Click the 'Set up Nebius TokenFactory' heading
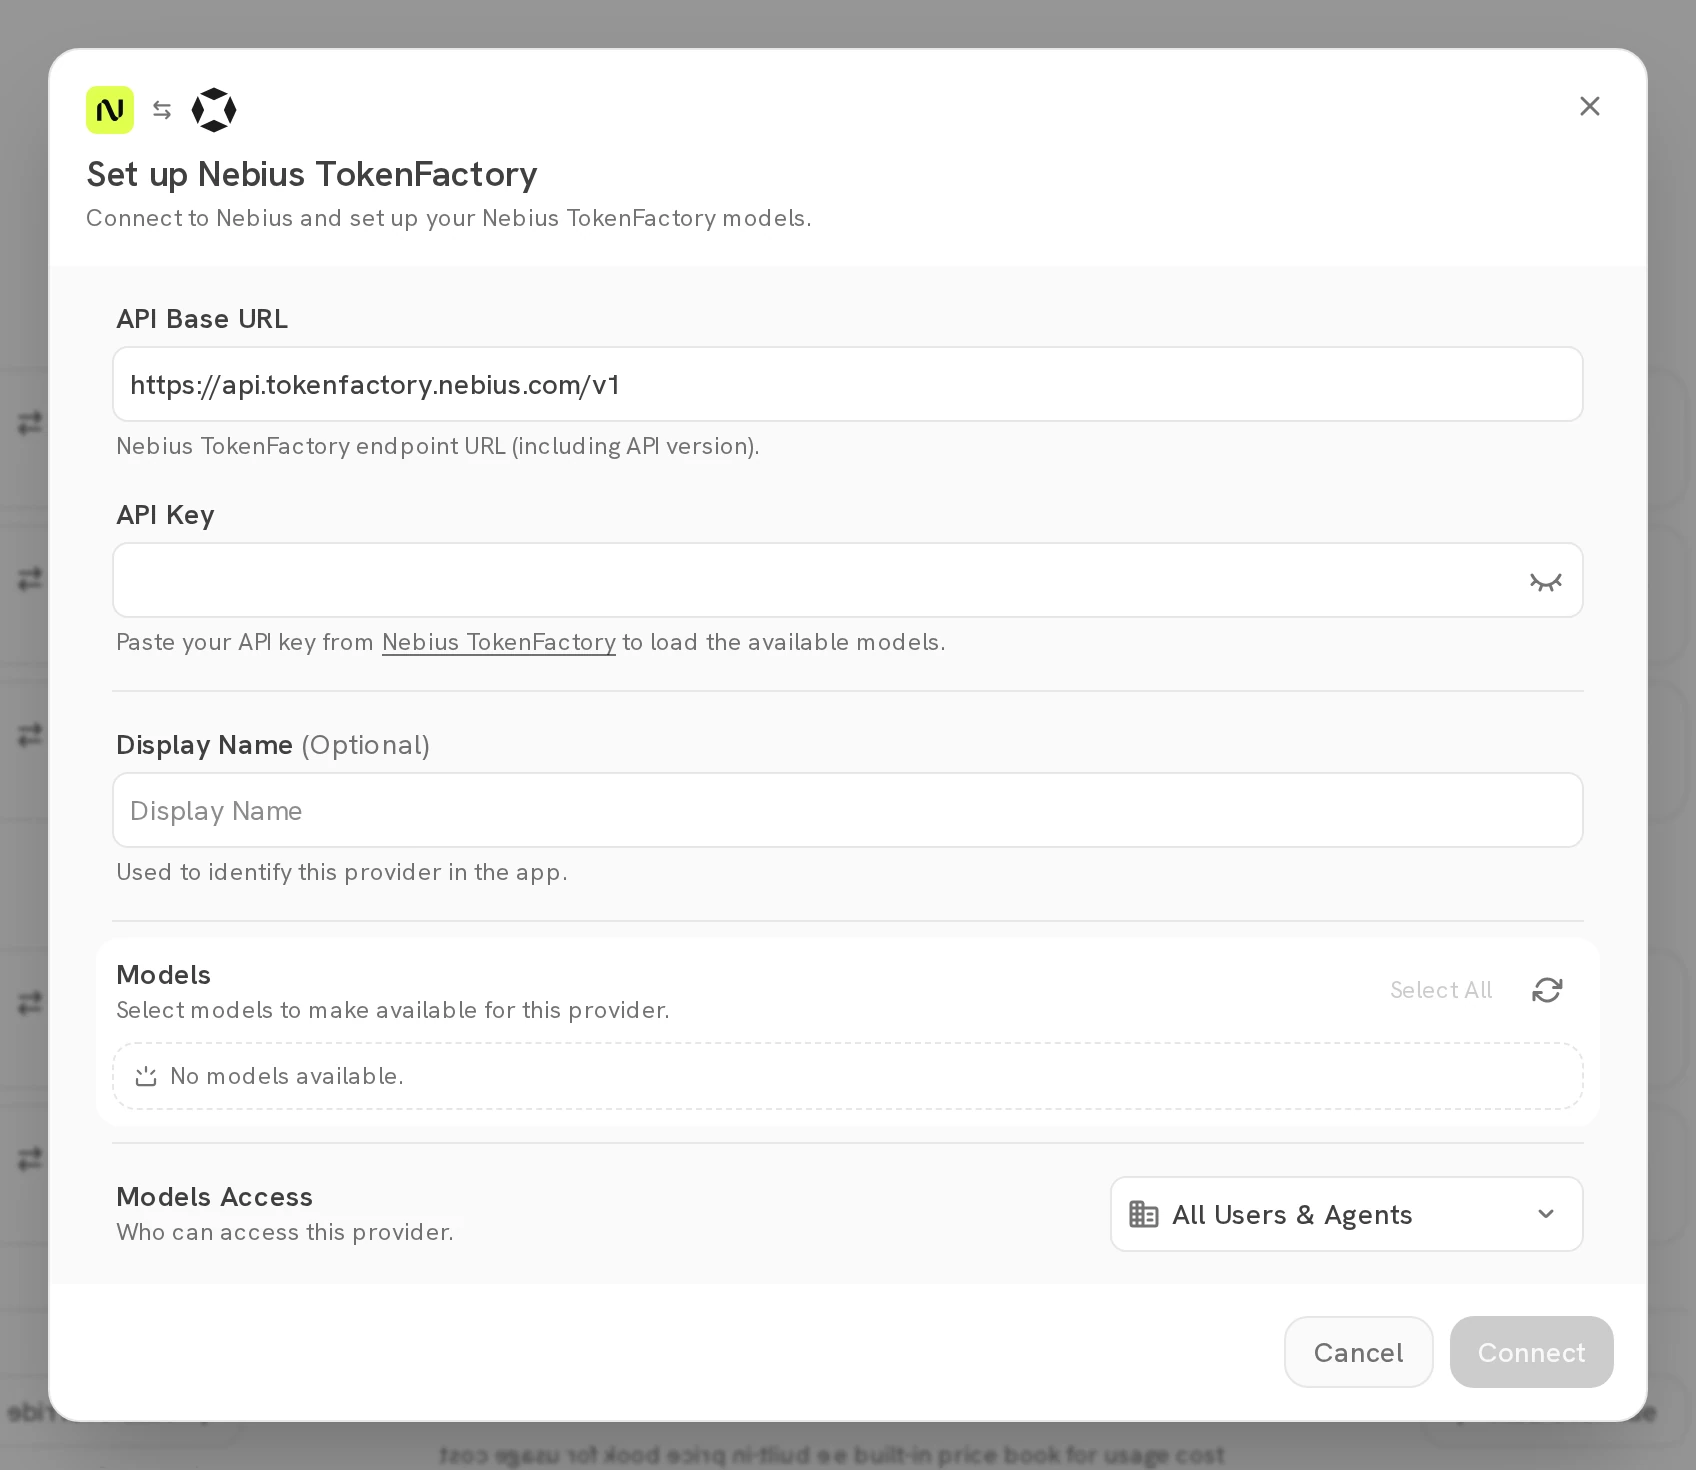1696x1470 pixels. tap(312, 174)
